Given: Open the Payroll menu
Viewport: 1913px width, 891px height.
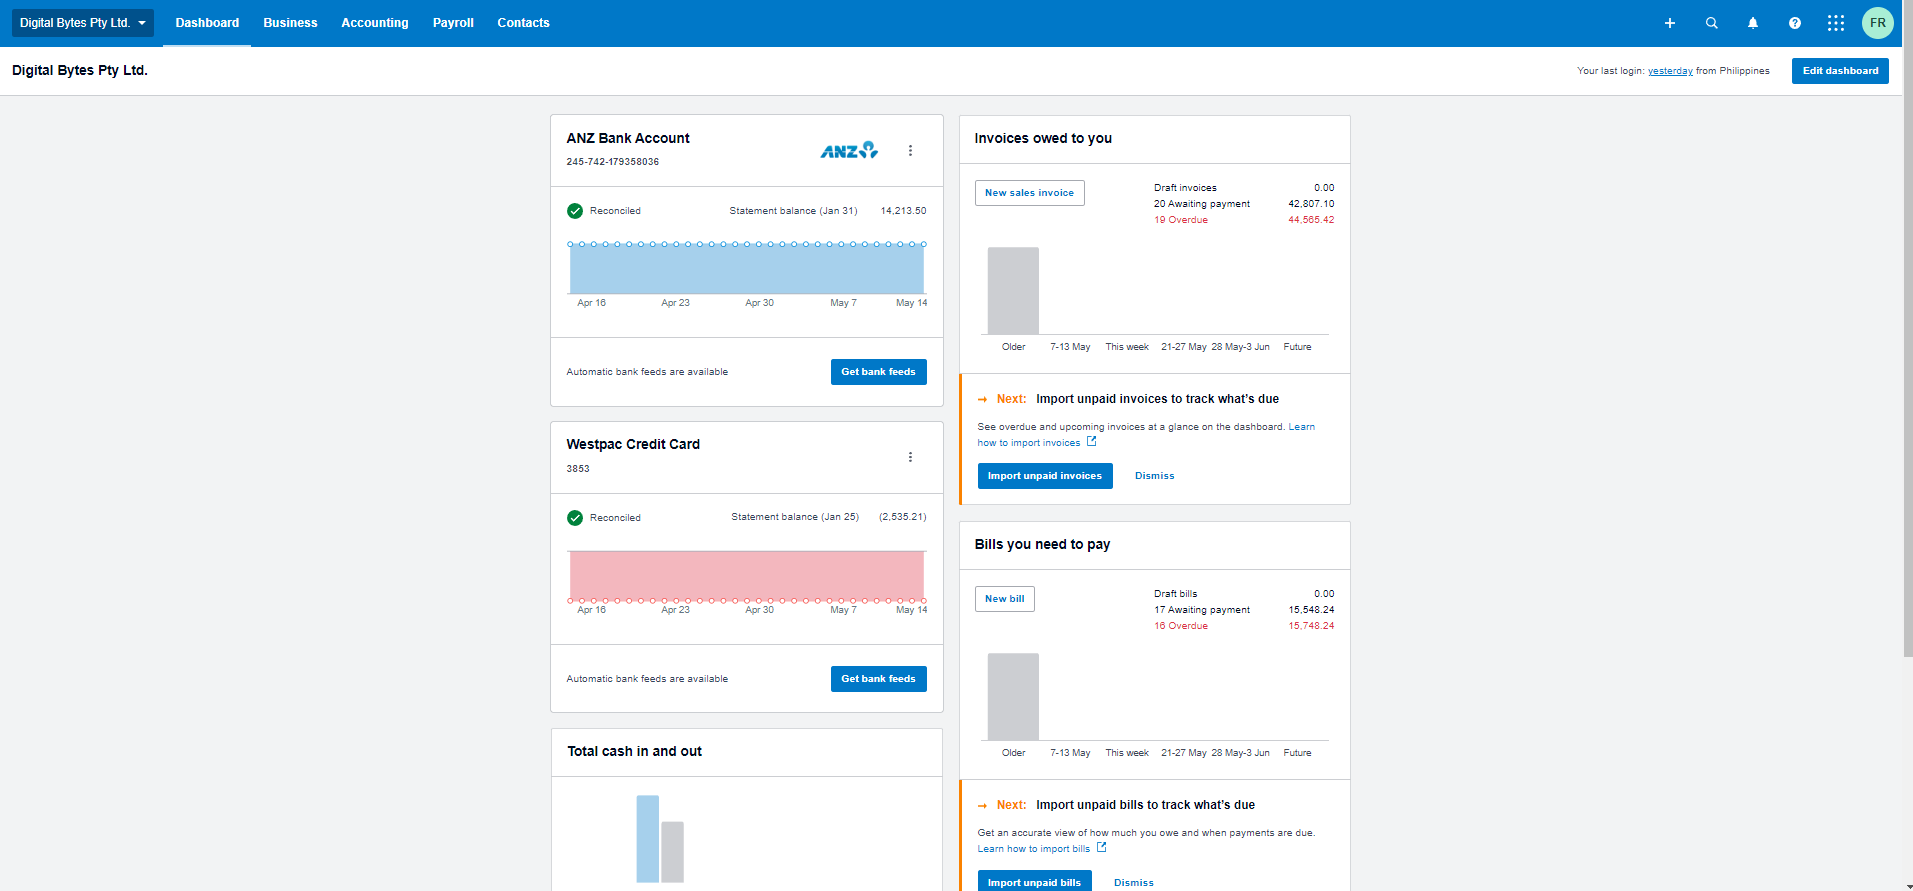Looking at the screenshot, I should coord(453,23).
